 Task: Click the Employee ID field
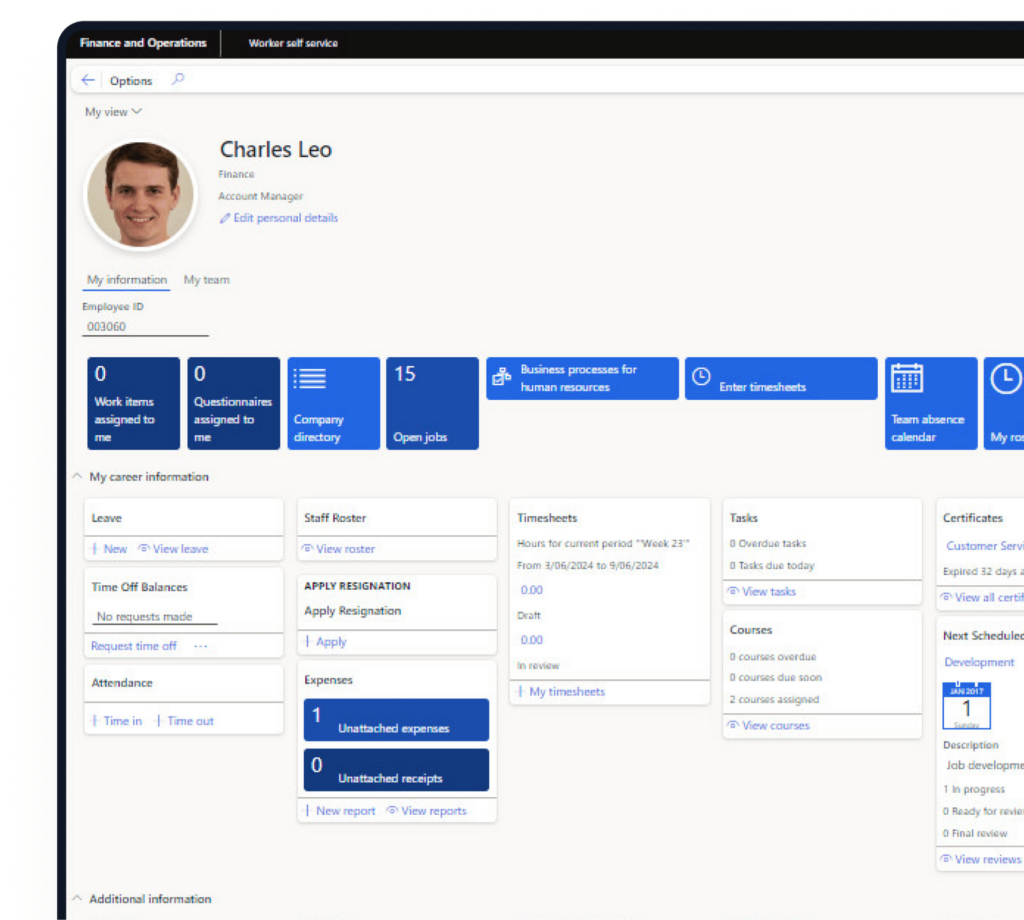(145, 327)
